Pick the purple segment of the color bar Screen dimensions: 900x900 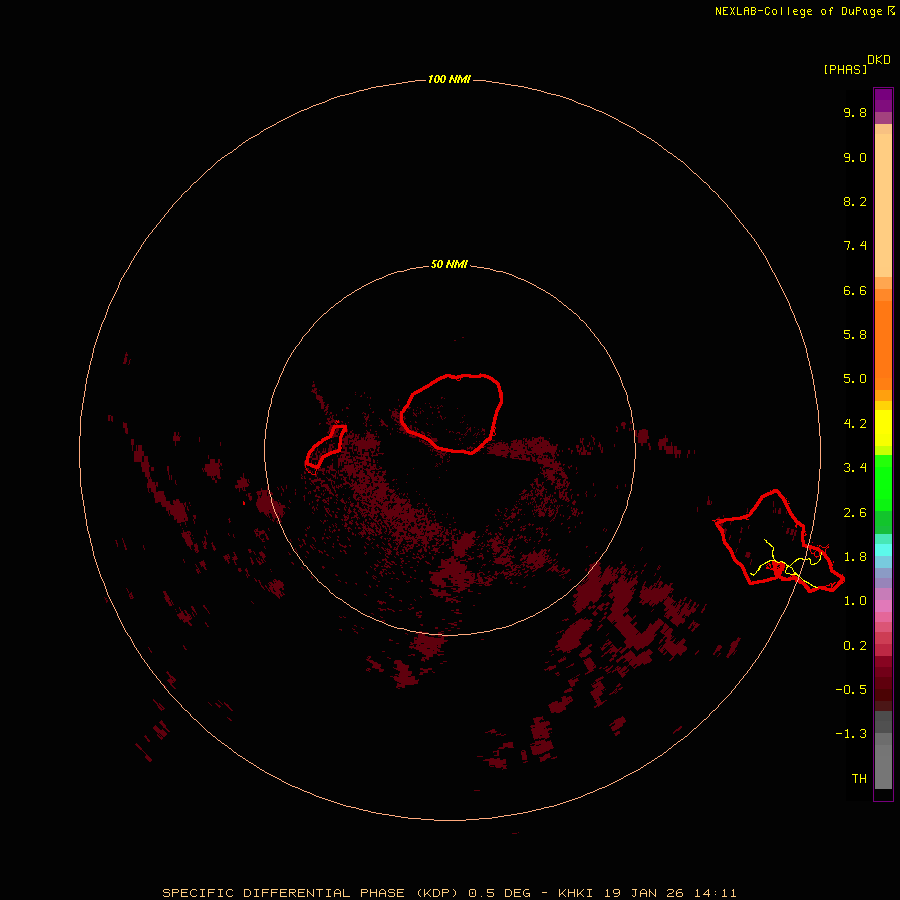883,100
